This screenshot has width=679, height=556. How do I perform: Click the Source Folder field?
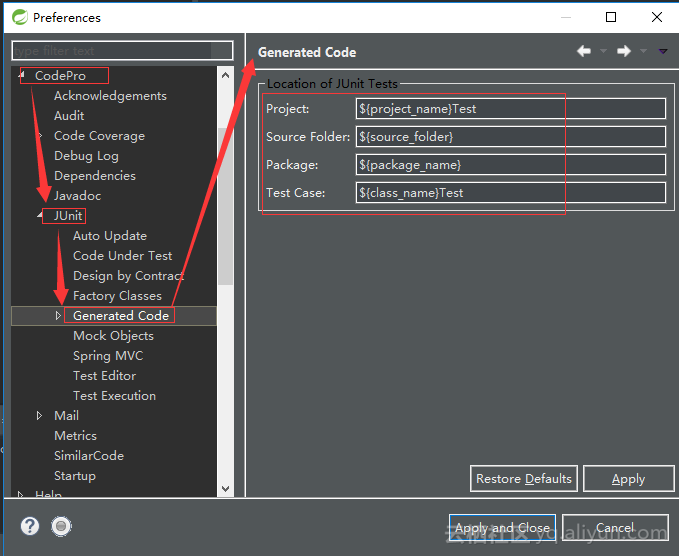click(511, 136)
